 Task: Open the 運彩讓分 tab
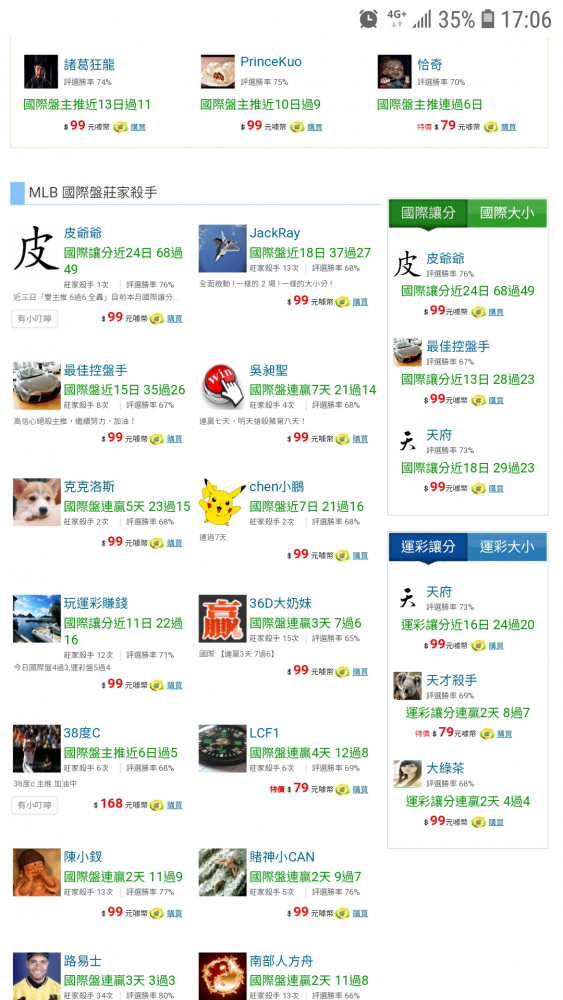[x=428, y=547]
